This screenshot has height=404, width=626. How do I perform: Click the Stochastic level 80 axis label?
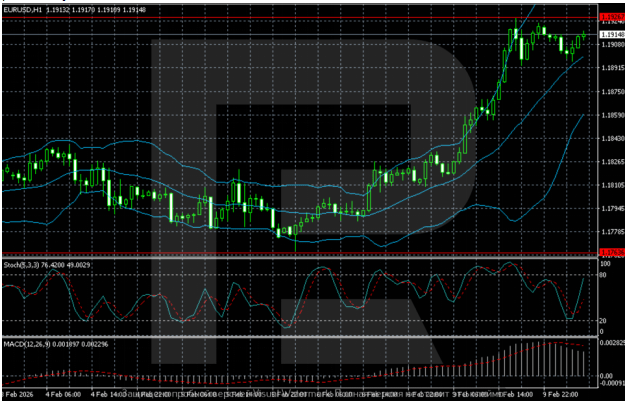[603, 273]
